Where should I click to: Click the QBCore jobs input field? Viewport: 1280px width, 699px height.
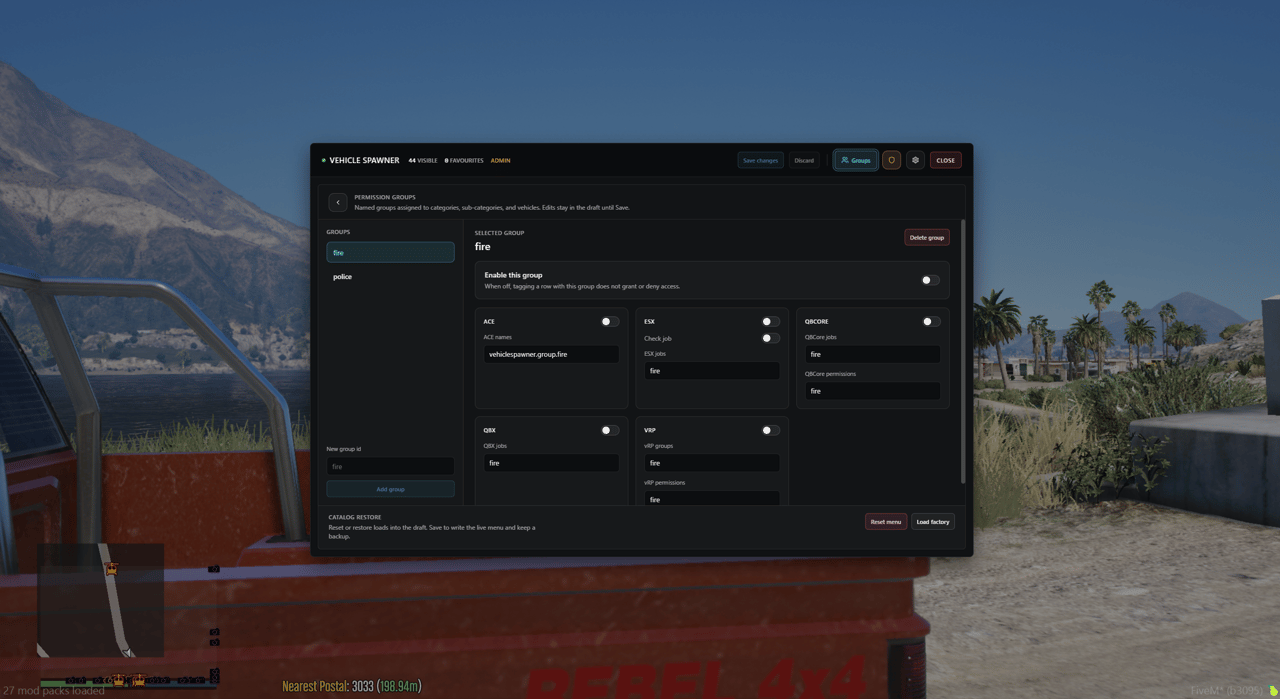(872, 354)
